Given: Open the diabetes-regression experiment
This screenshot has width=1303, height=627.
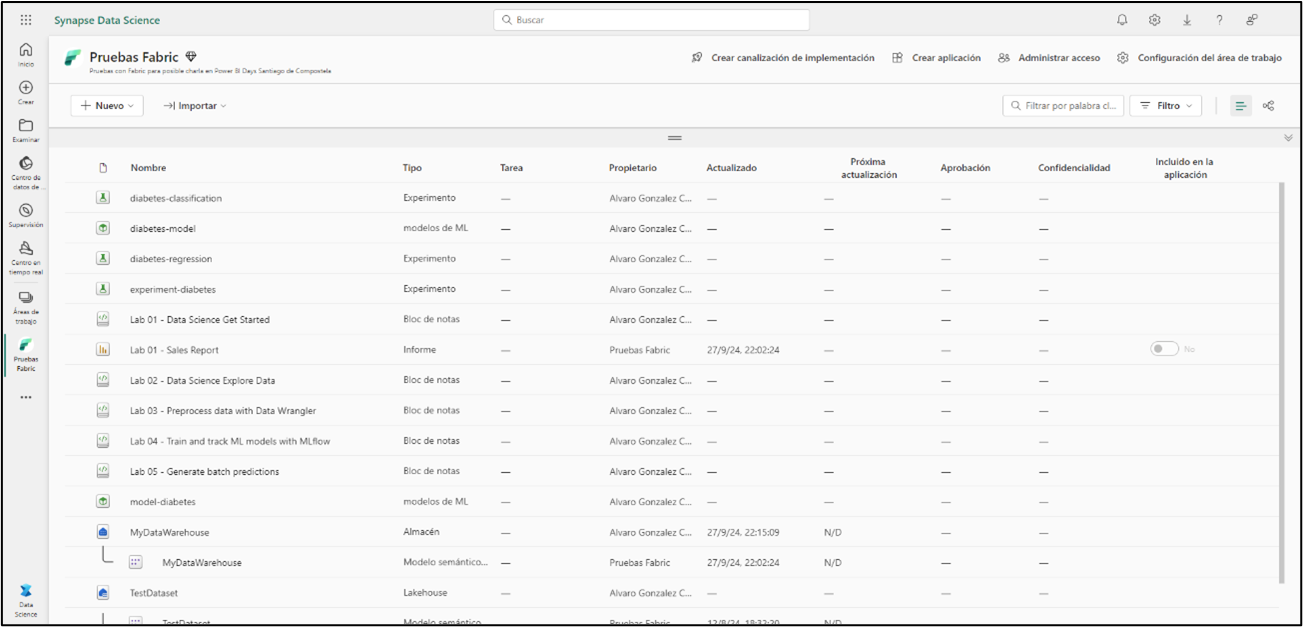Looking at the screenshot, I should pos(171,259).
